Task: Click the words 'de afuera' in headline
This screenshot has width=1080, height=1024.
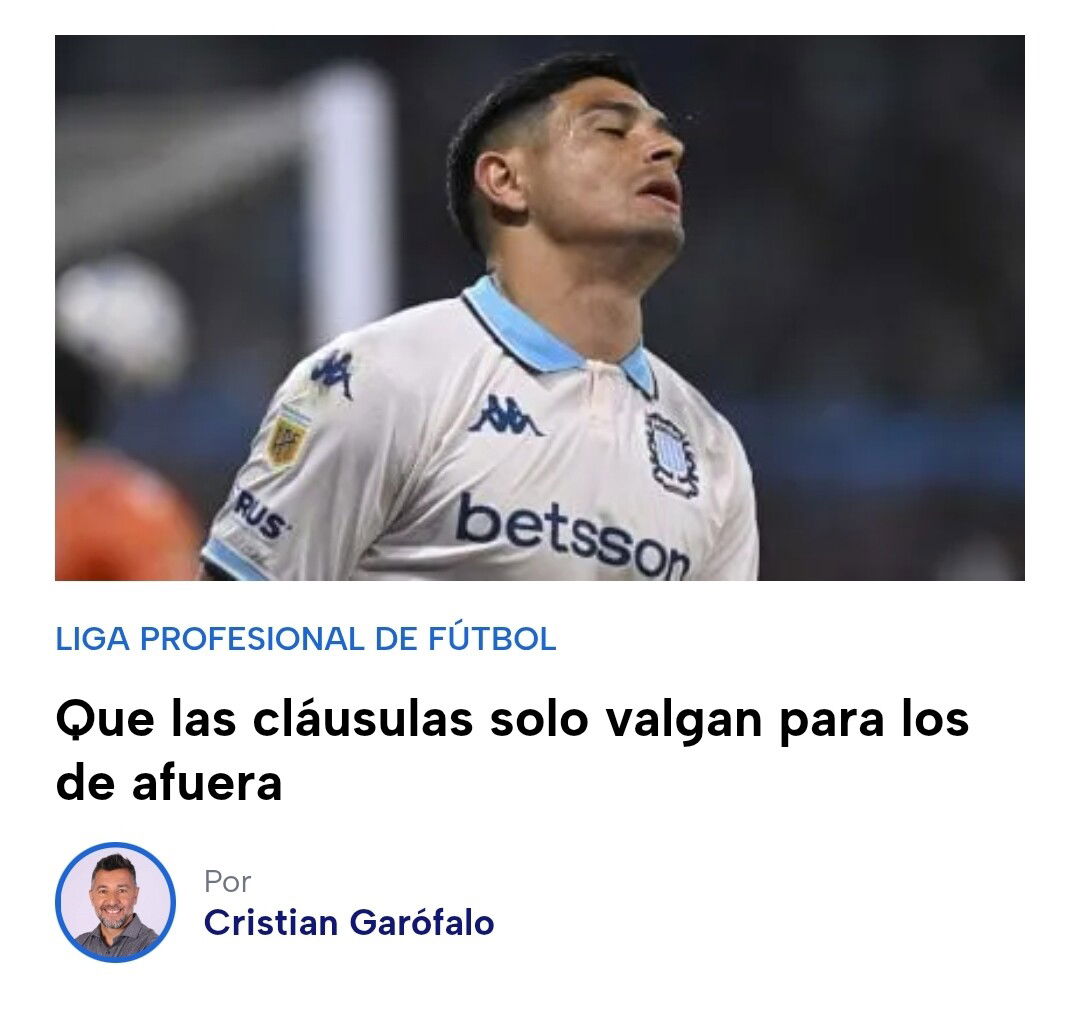Action: point(169,784)
